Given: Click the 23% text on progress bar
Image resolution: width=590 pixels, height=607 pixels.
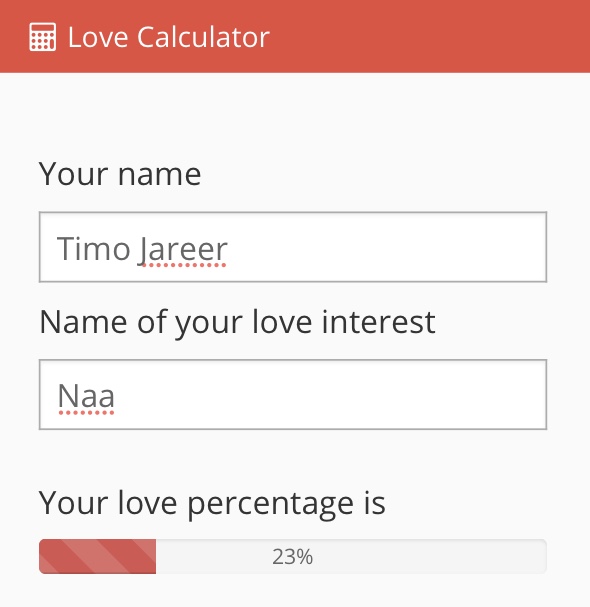Looking at the screenshot, I should 292,557.
